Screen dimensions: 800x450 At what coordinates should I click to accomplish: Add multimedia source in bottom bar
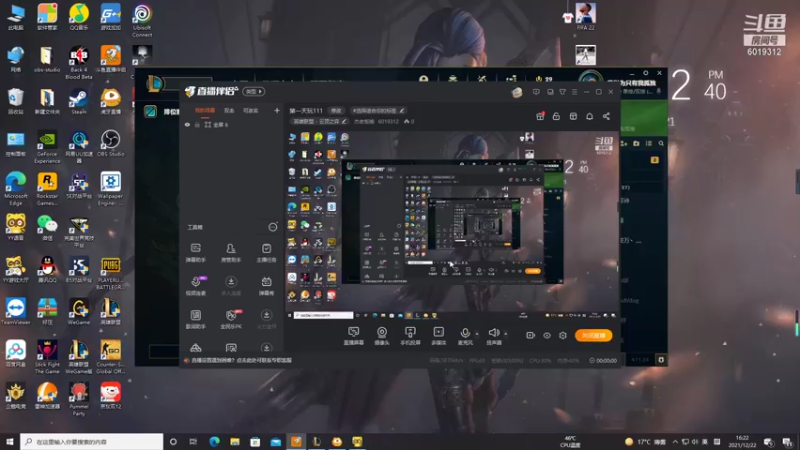pyautogui.click(x=438, y=336)
